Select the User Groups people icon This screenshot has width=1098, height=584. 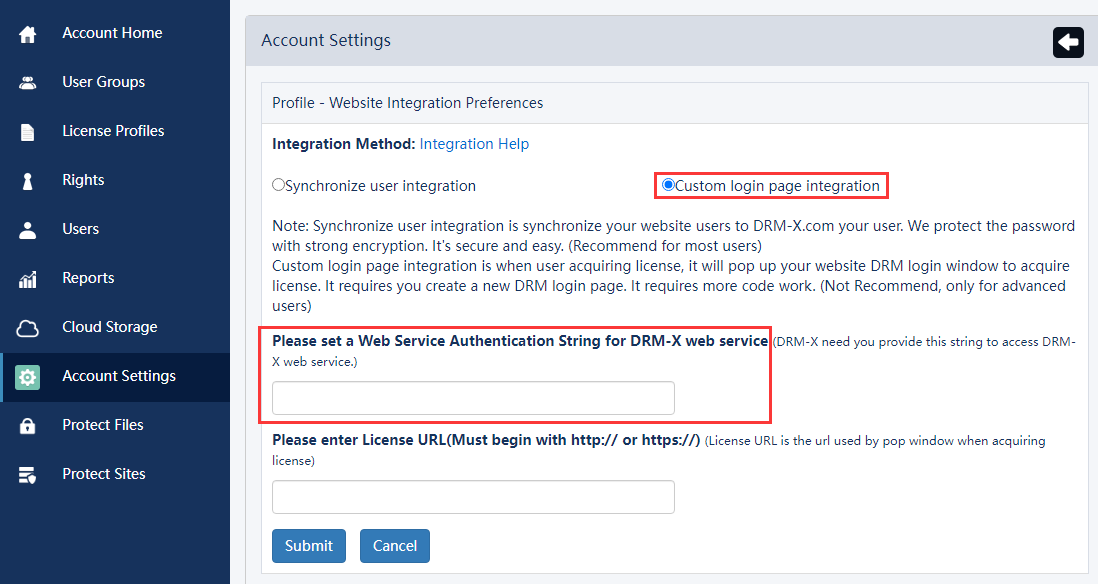pos(27,81)
